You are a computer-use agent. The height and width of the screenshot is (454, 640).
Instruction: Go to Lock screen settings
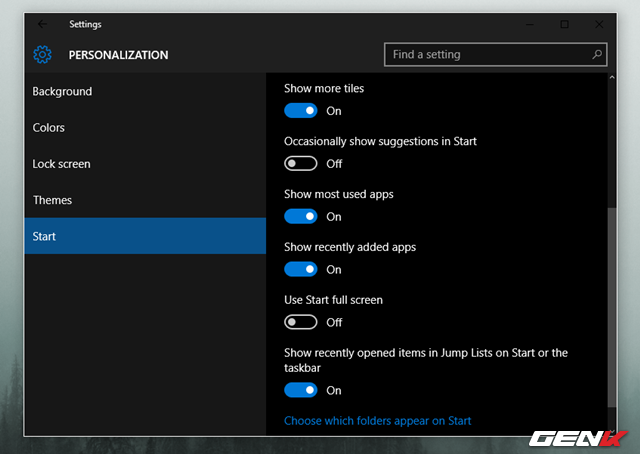pos(145,164)
